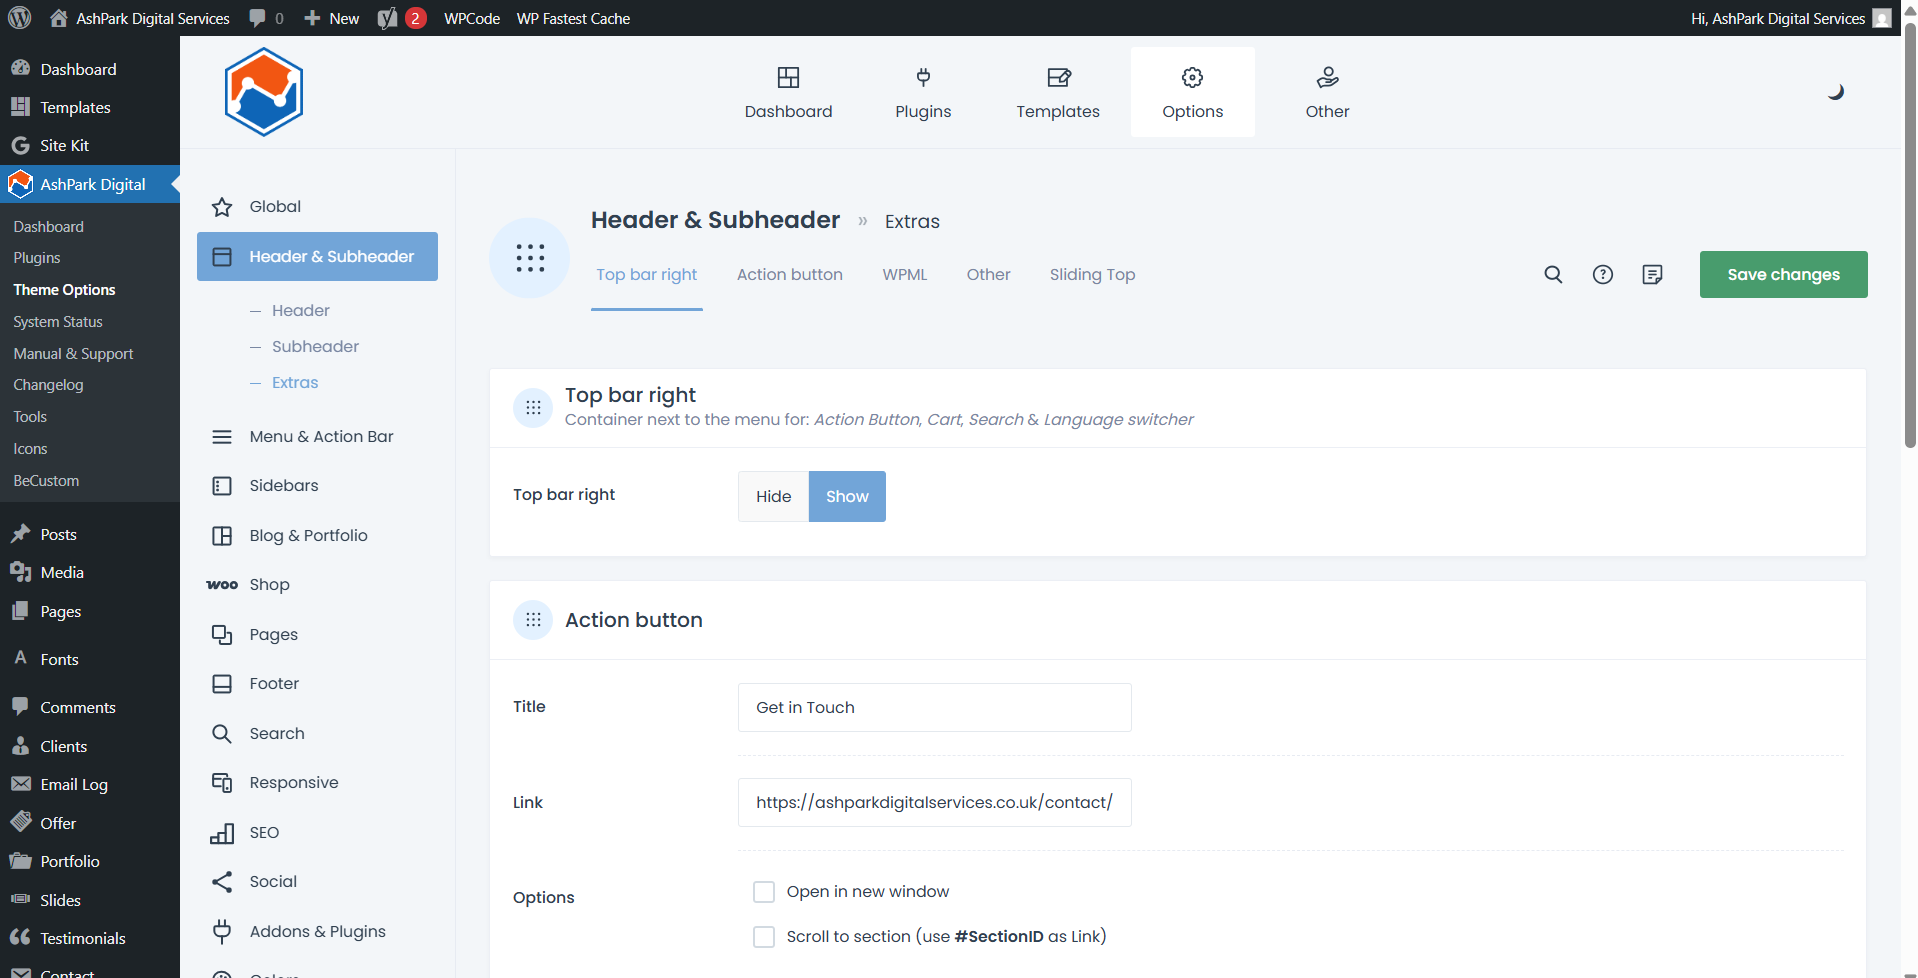Open the Other section via its icon

pos(1327,91)
